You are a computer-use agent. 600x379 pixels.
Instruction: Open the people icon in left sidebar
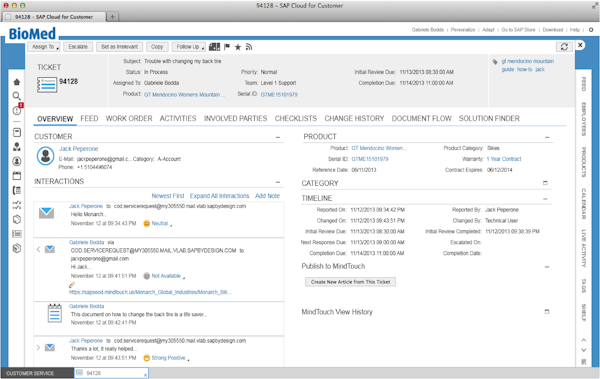coord(16,147)
